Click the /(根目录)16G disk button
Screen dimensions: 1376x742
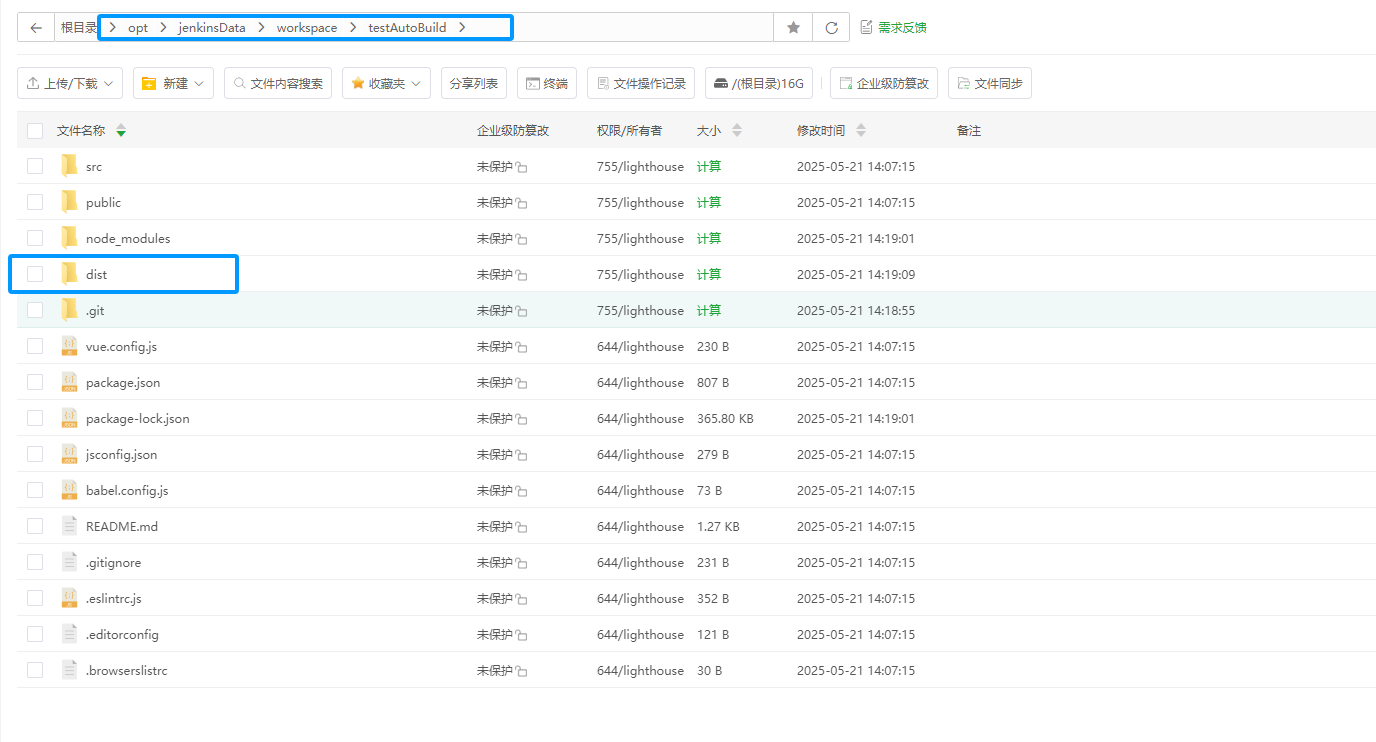pos(759,83)
